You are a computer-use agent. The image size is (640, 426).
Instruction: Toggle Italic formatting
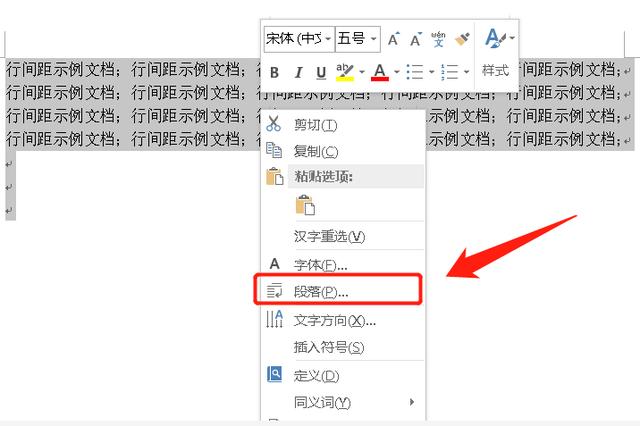298,73
